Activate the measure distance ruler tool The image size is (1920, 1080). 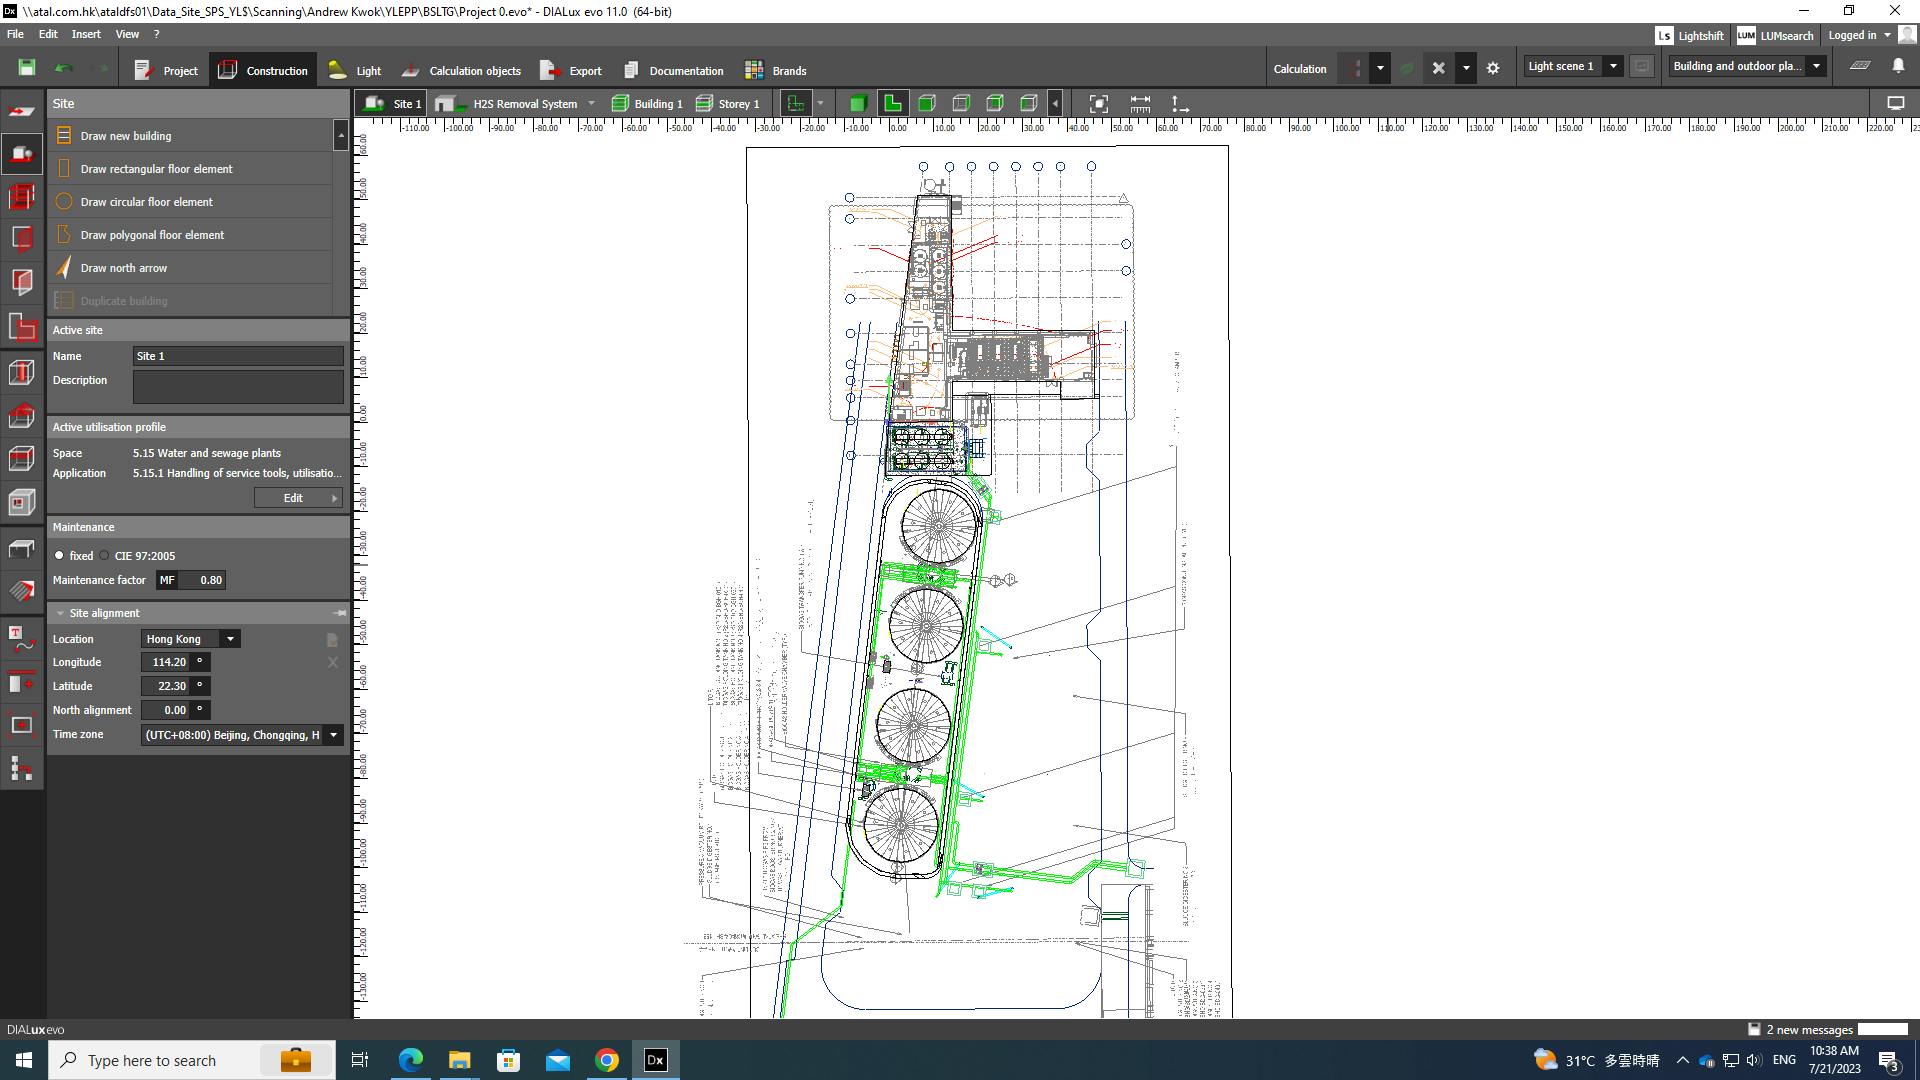1139,104
